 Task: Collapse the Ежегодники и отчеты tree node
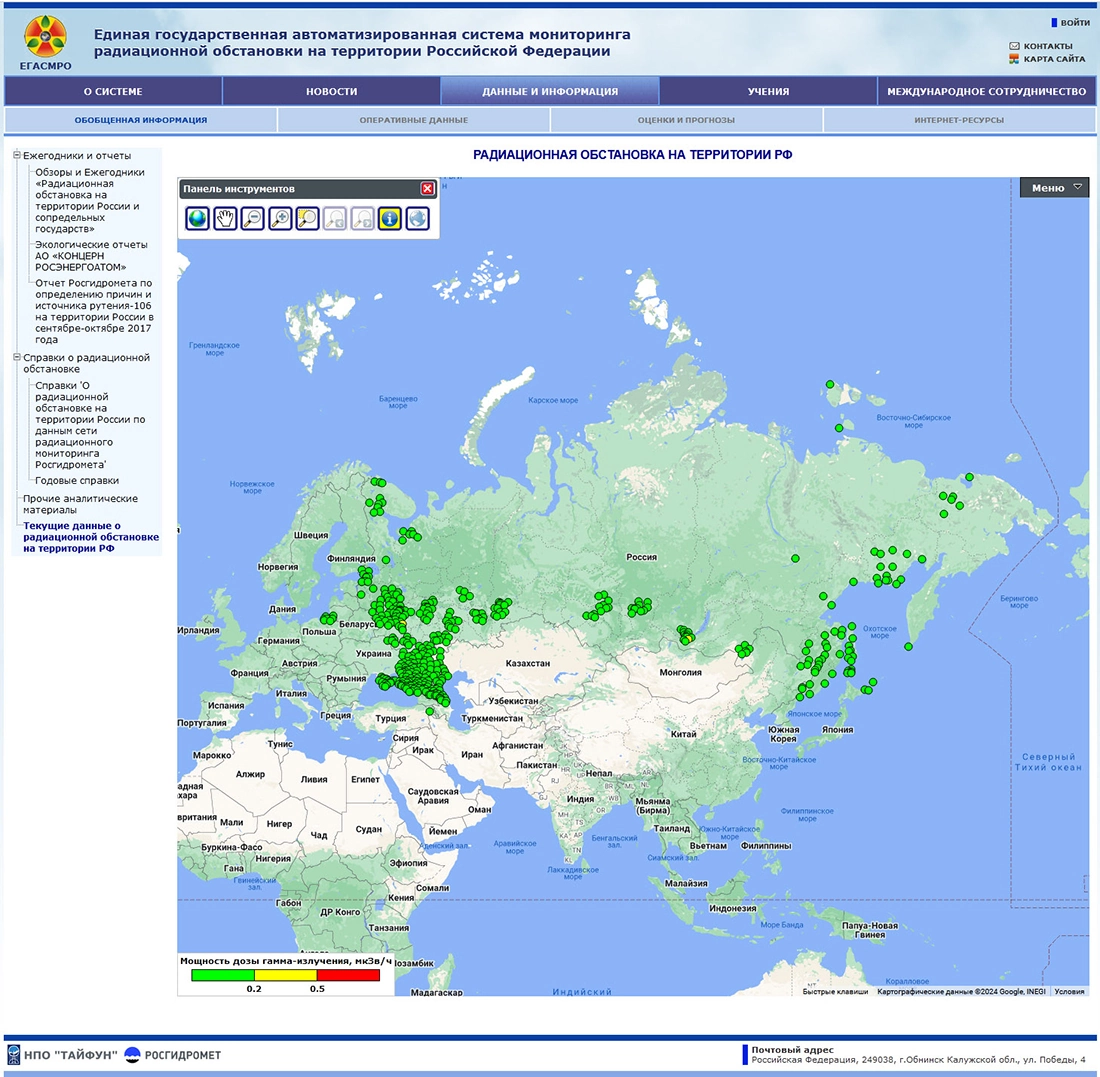16,155
